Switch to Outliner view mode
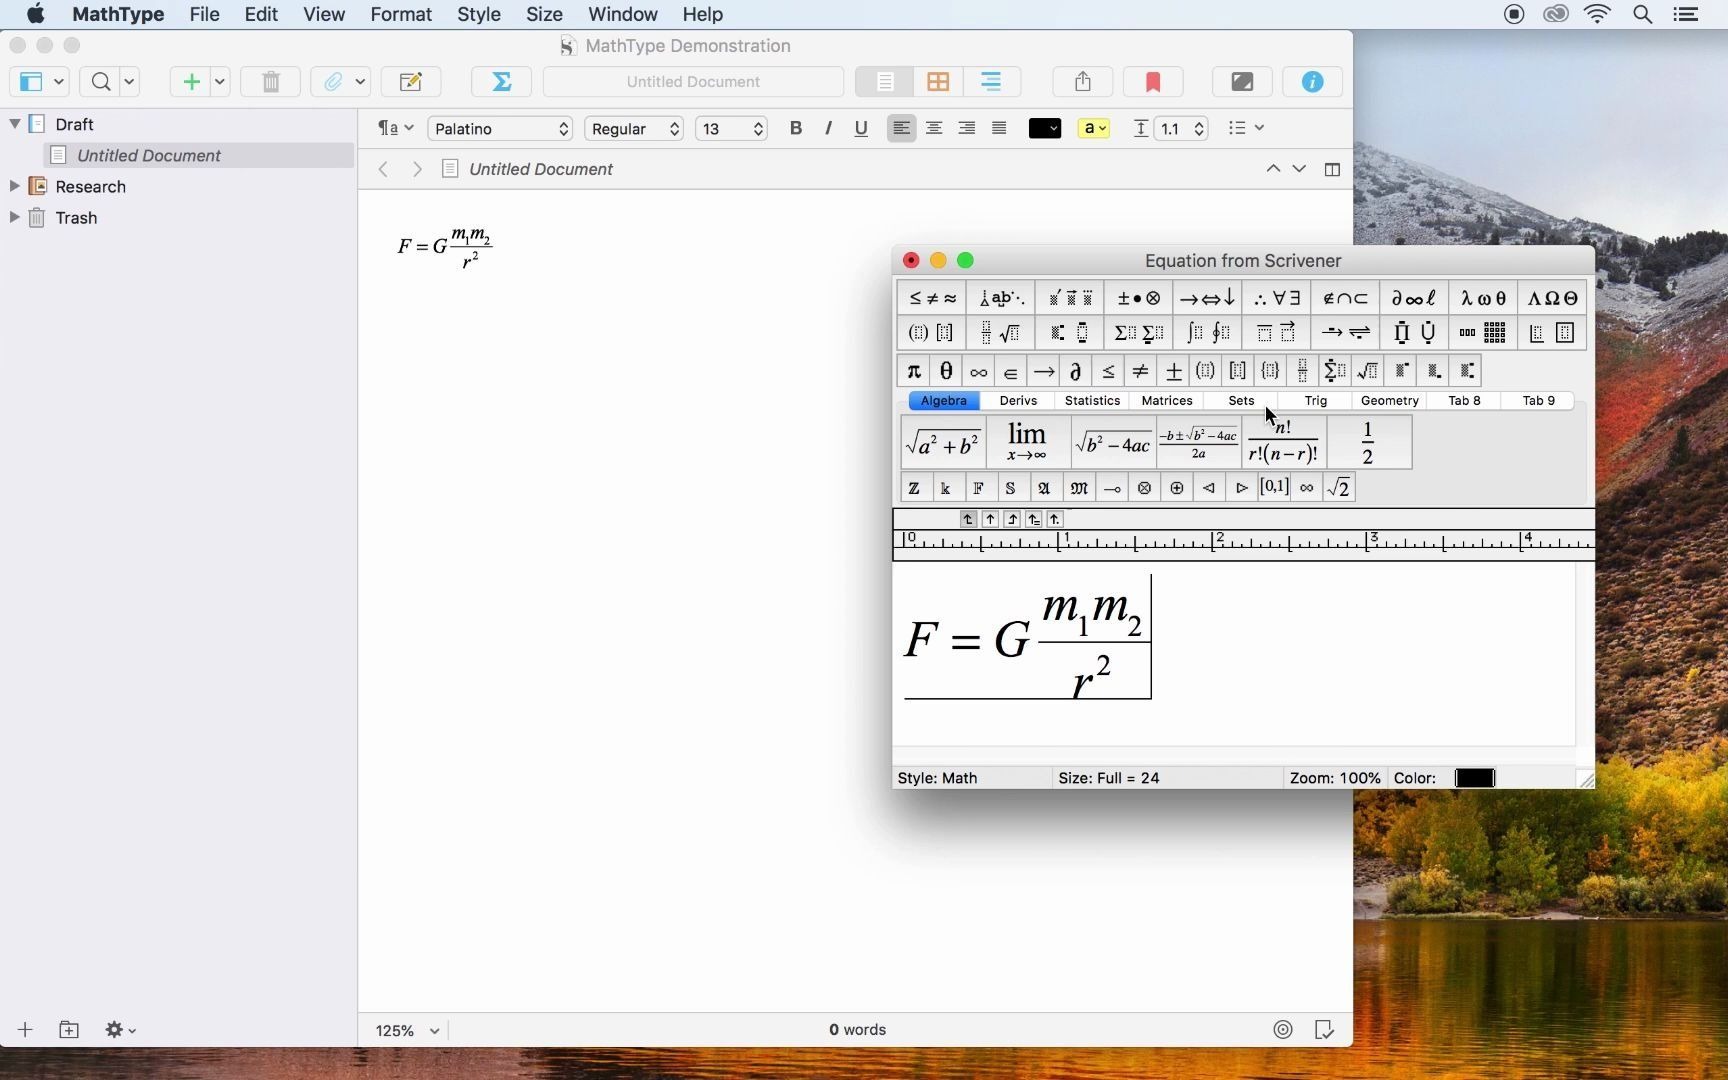The width and height of the screenshot is (1728, 1080). click(x=992, y=82)
